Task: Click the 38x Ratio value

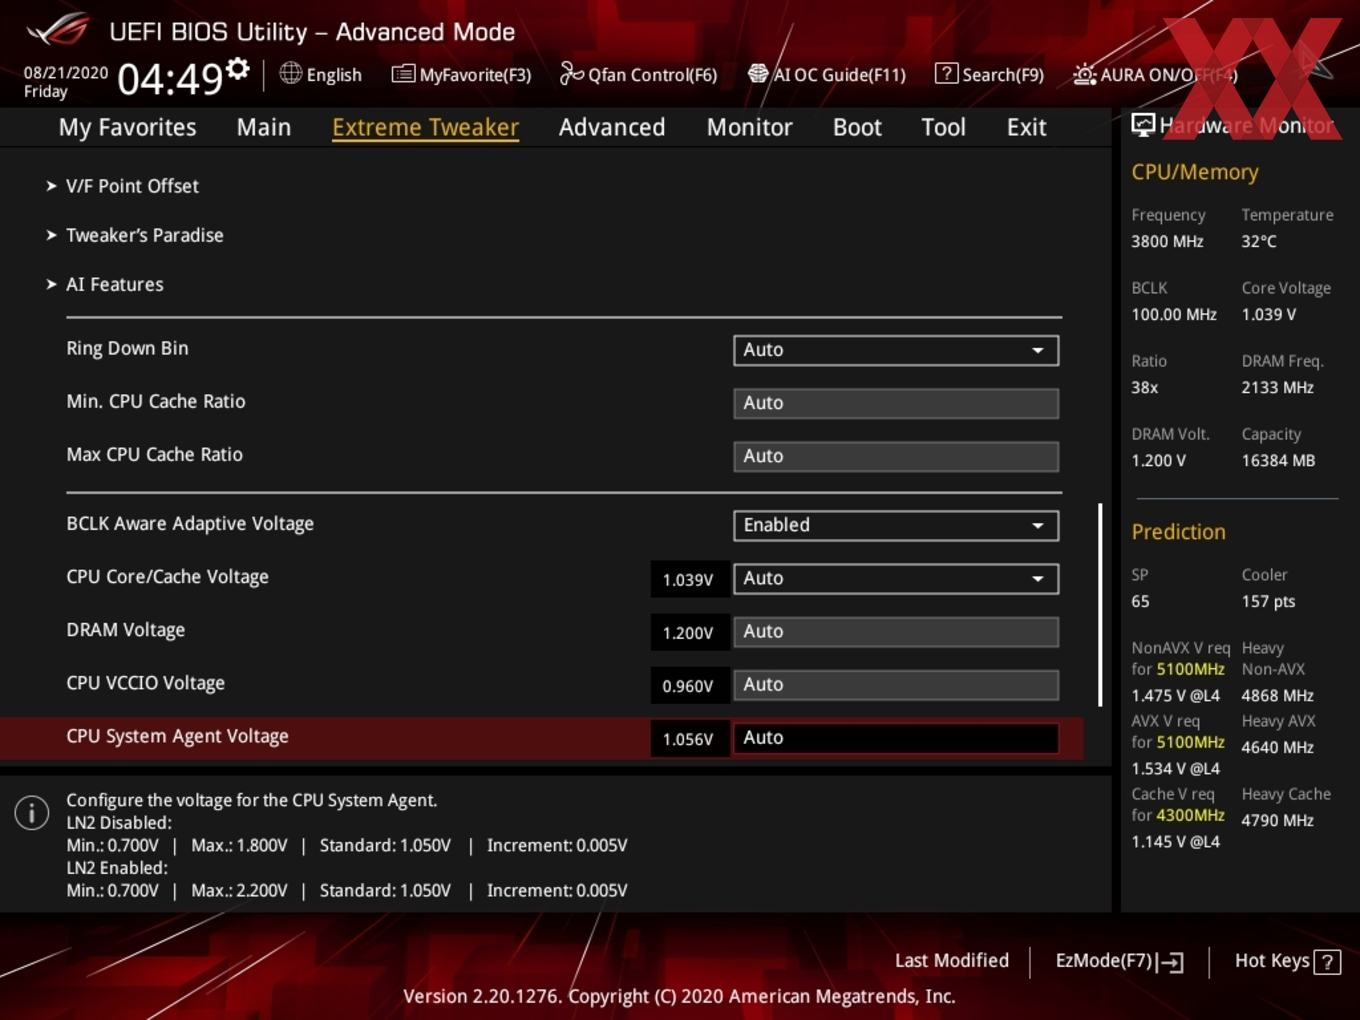Action: click(x=1144, y=387)
